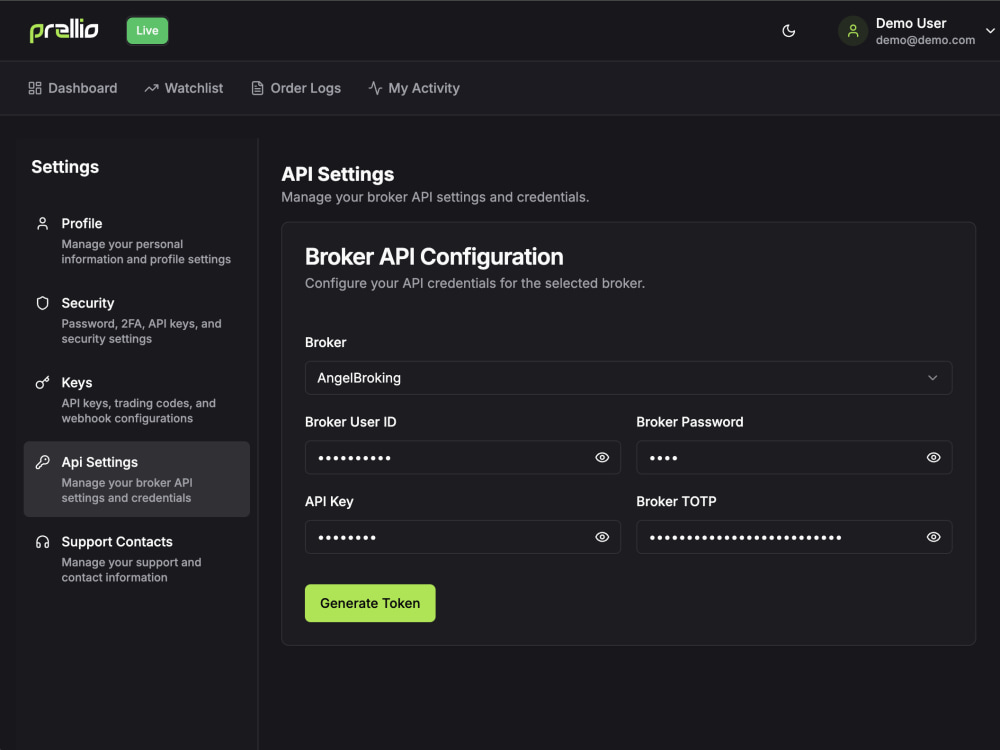The image size is (1000, 750).
Task: Open the My Activity tab
Action: (x=414, y=88)
